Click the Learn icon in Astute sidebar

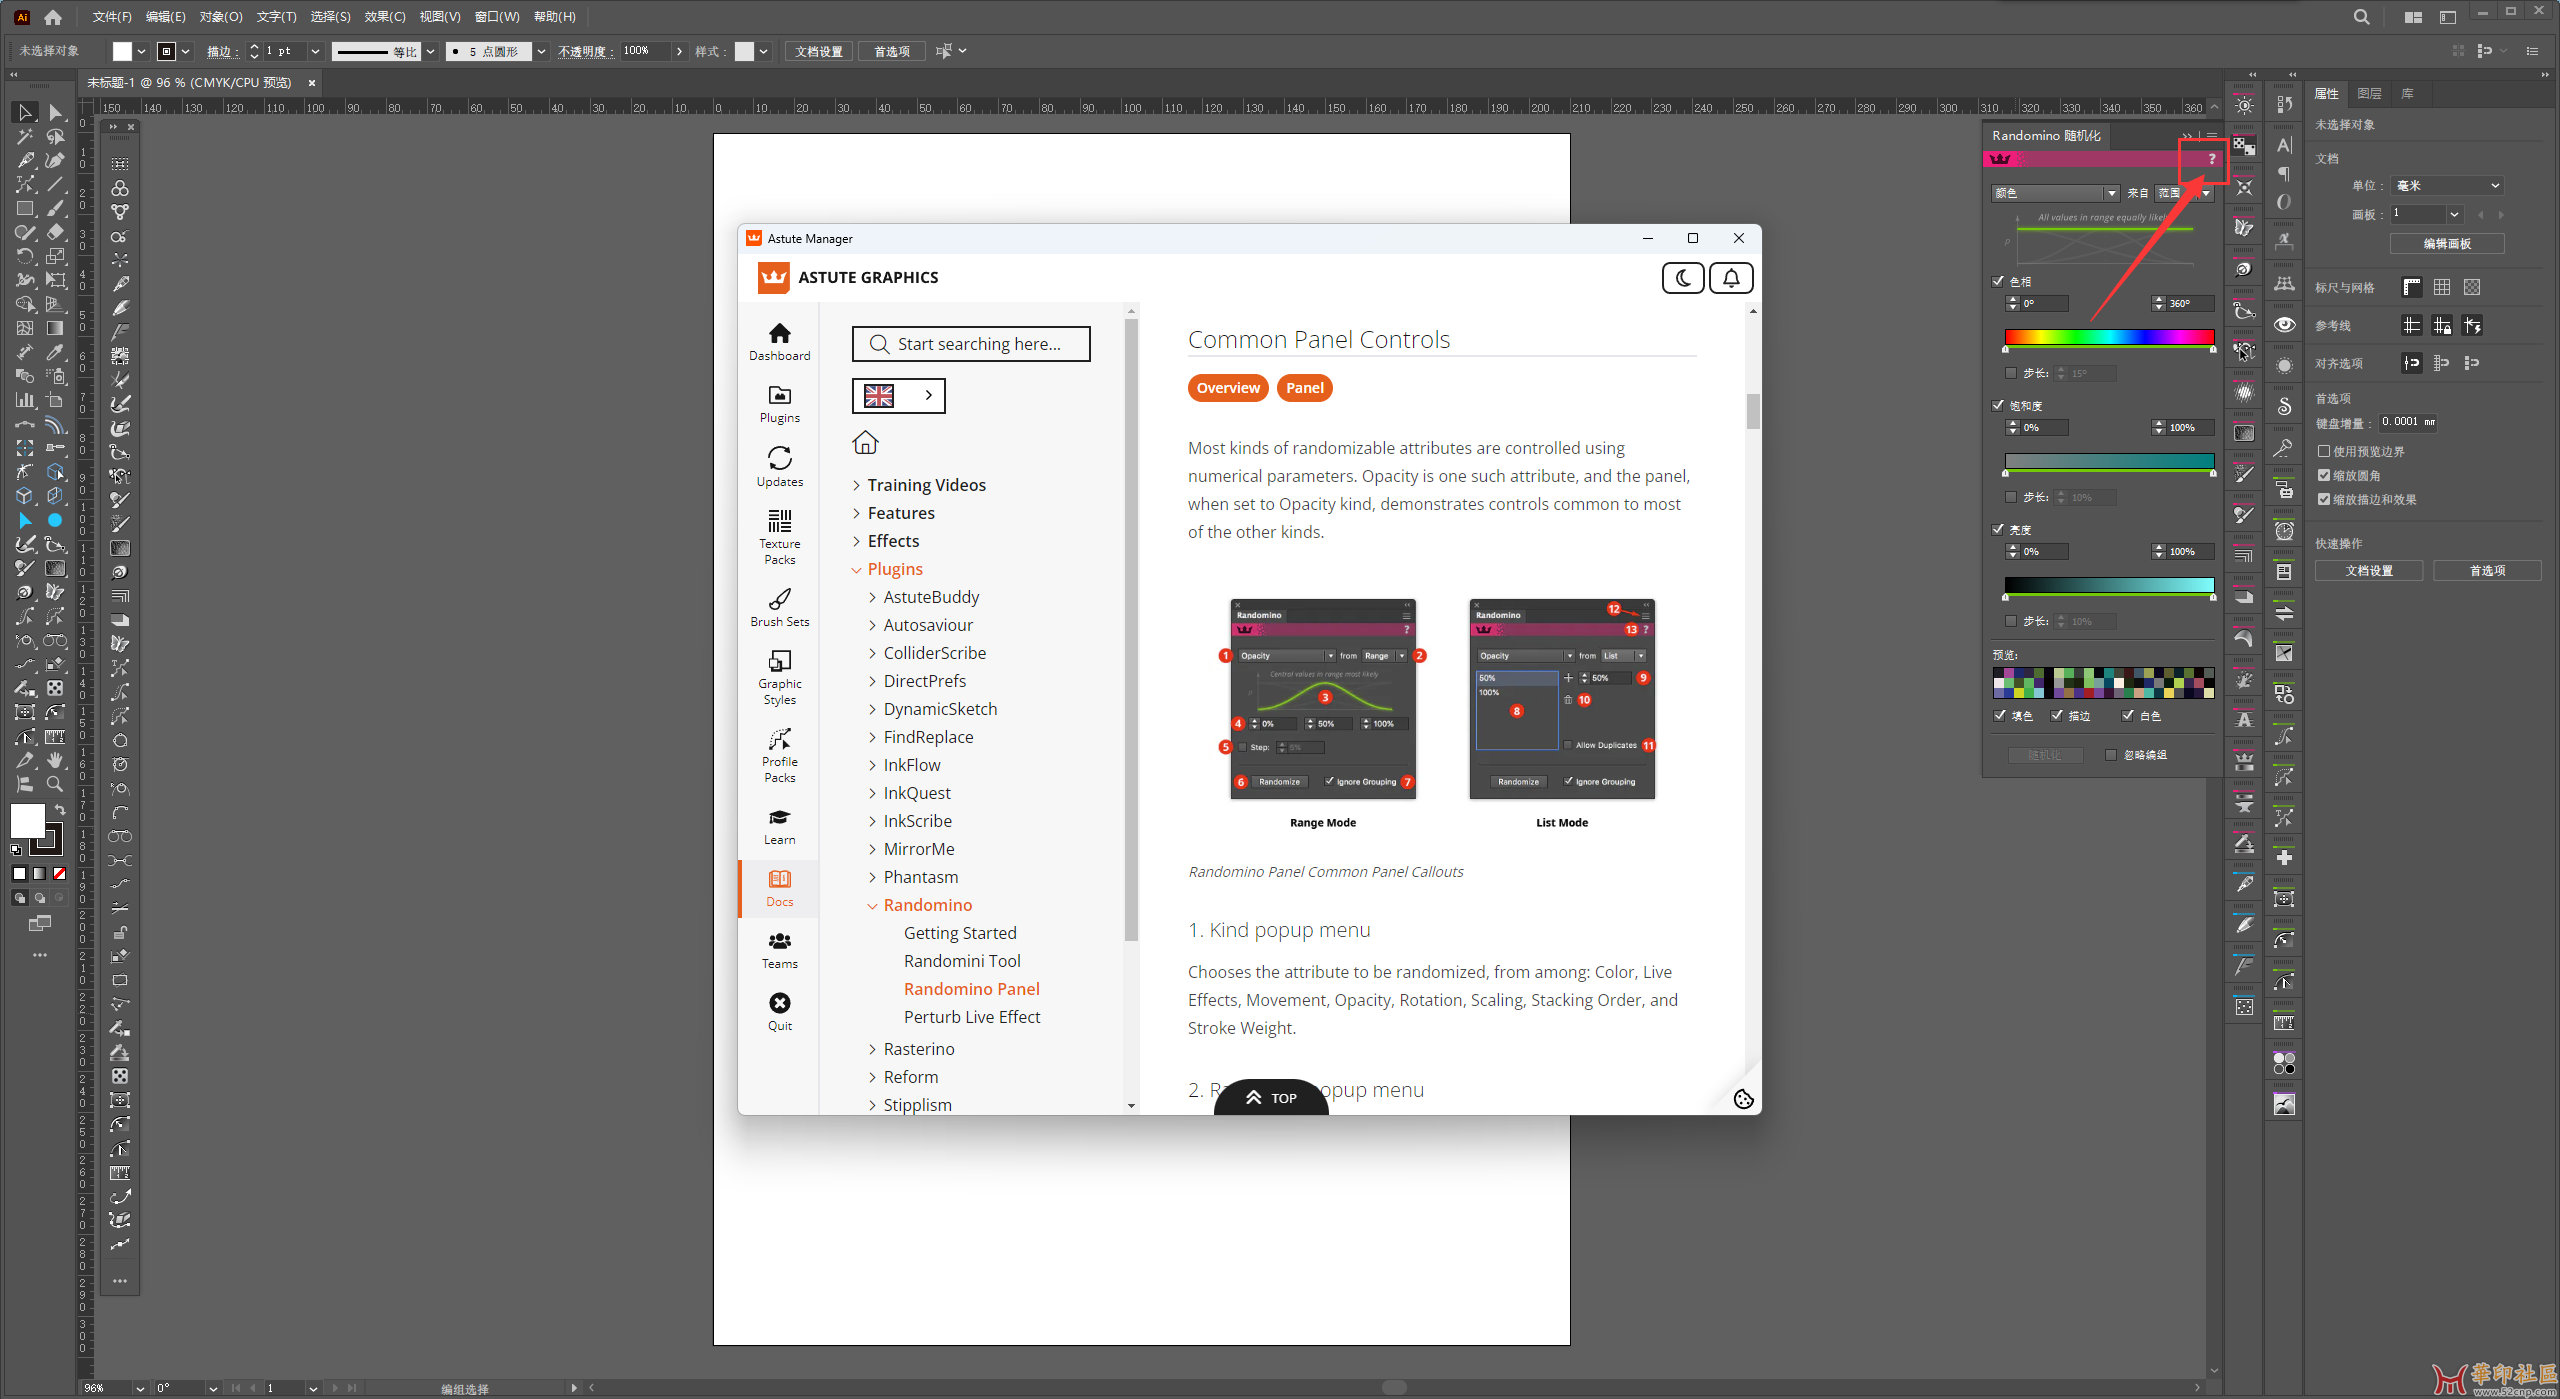point(779,825)
